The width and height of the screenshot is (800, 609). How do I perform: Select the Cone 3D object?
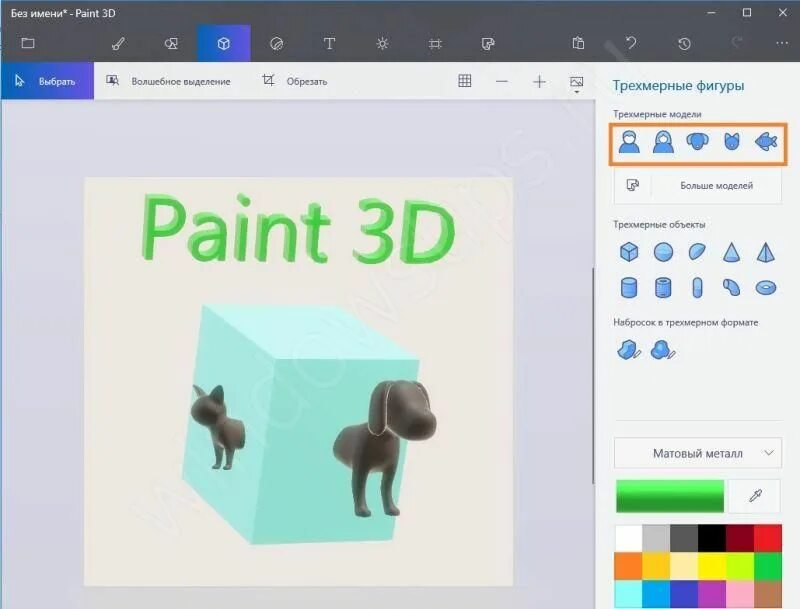coord(732,252)
